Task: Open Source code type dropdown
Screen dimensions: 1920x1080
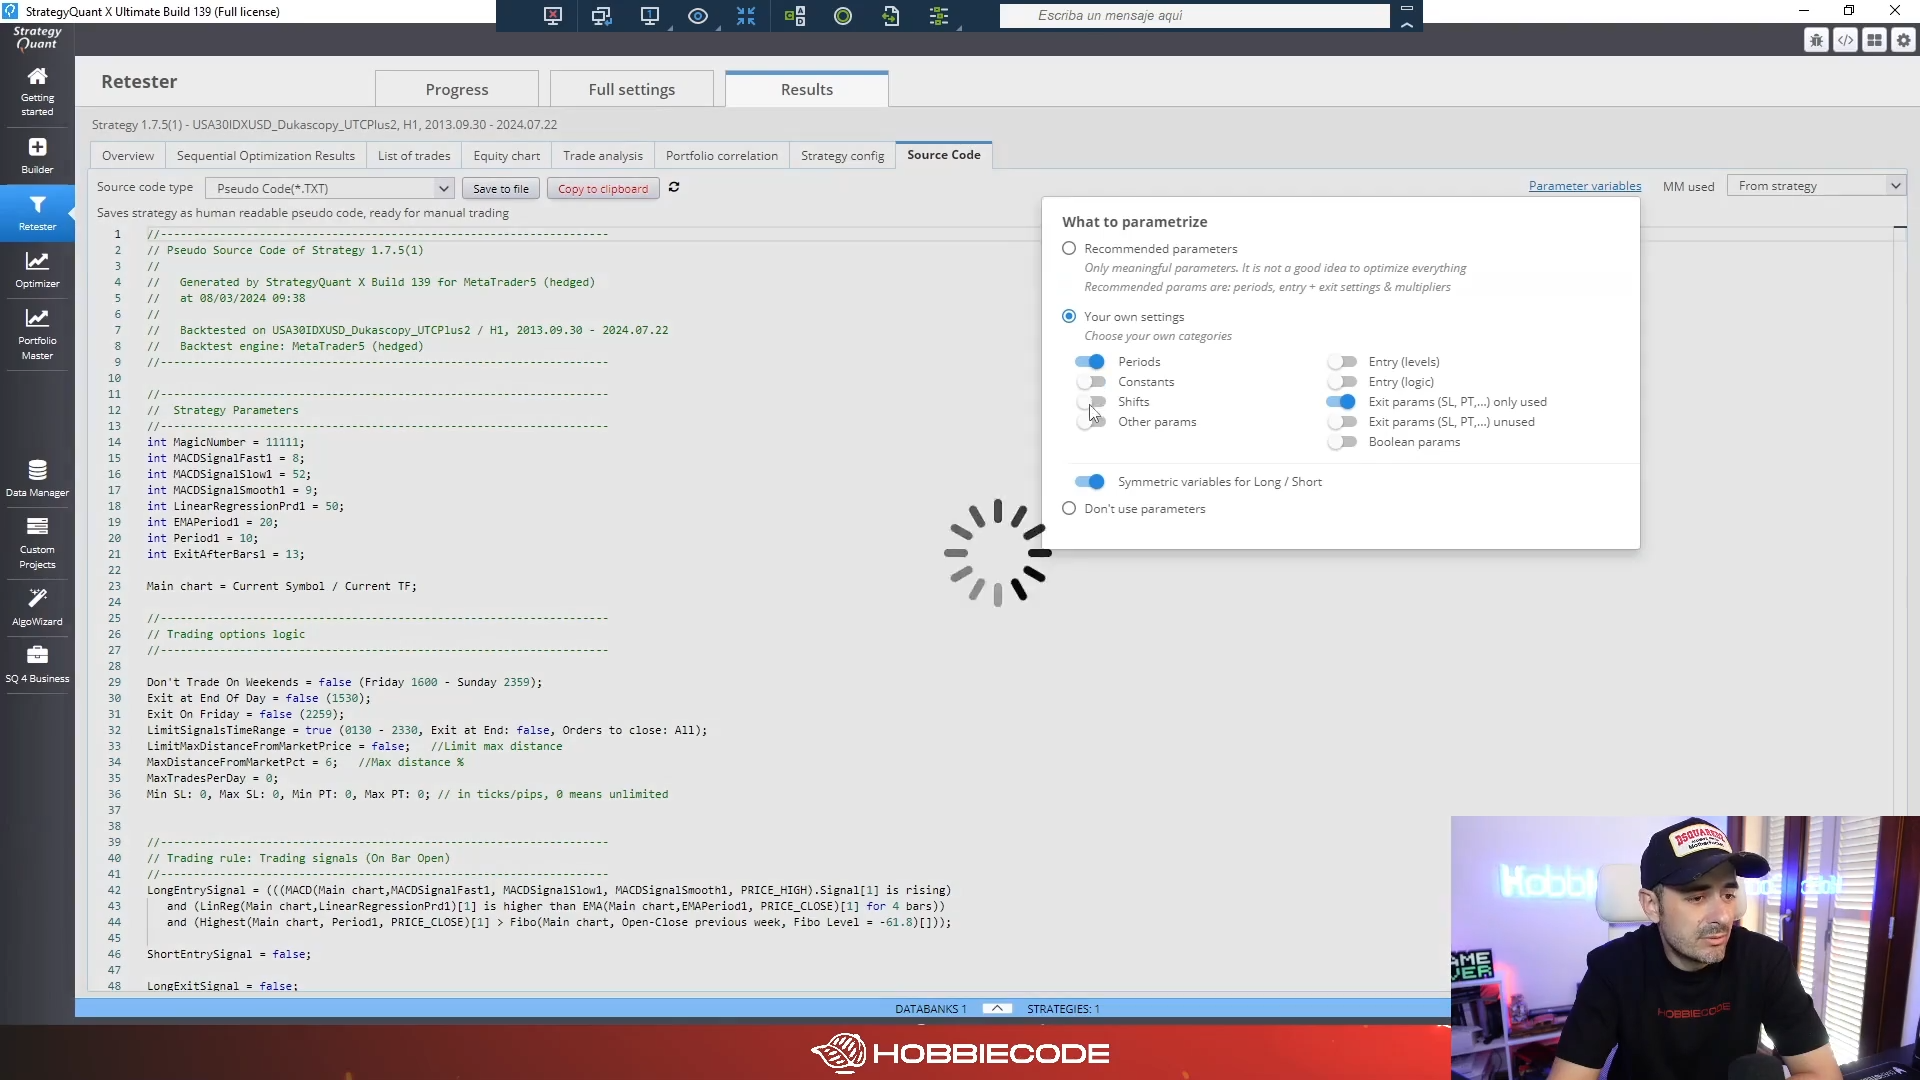Action: coord(330,188)
